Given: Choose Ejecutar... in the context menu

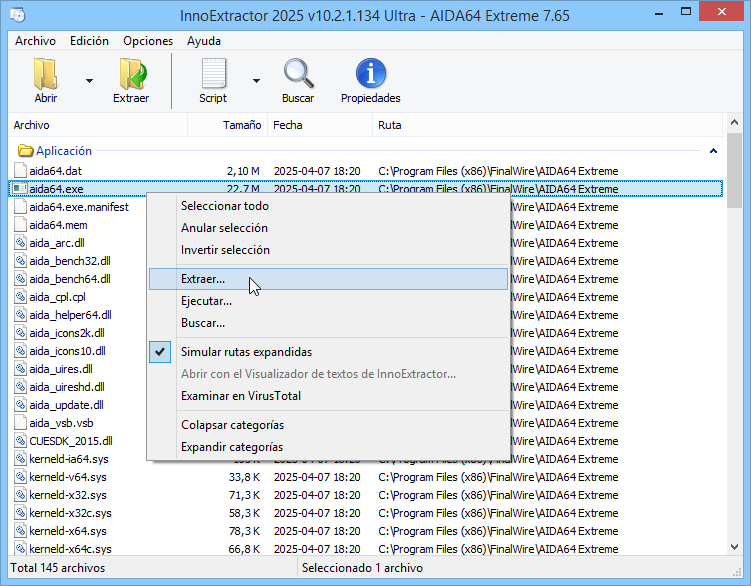Looking at the screenshot, I should point(328,301).
